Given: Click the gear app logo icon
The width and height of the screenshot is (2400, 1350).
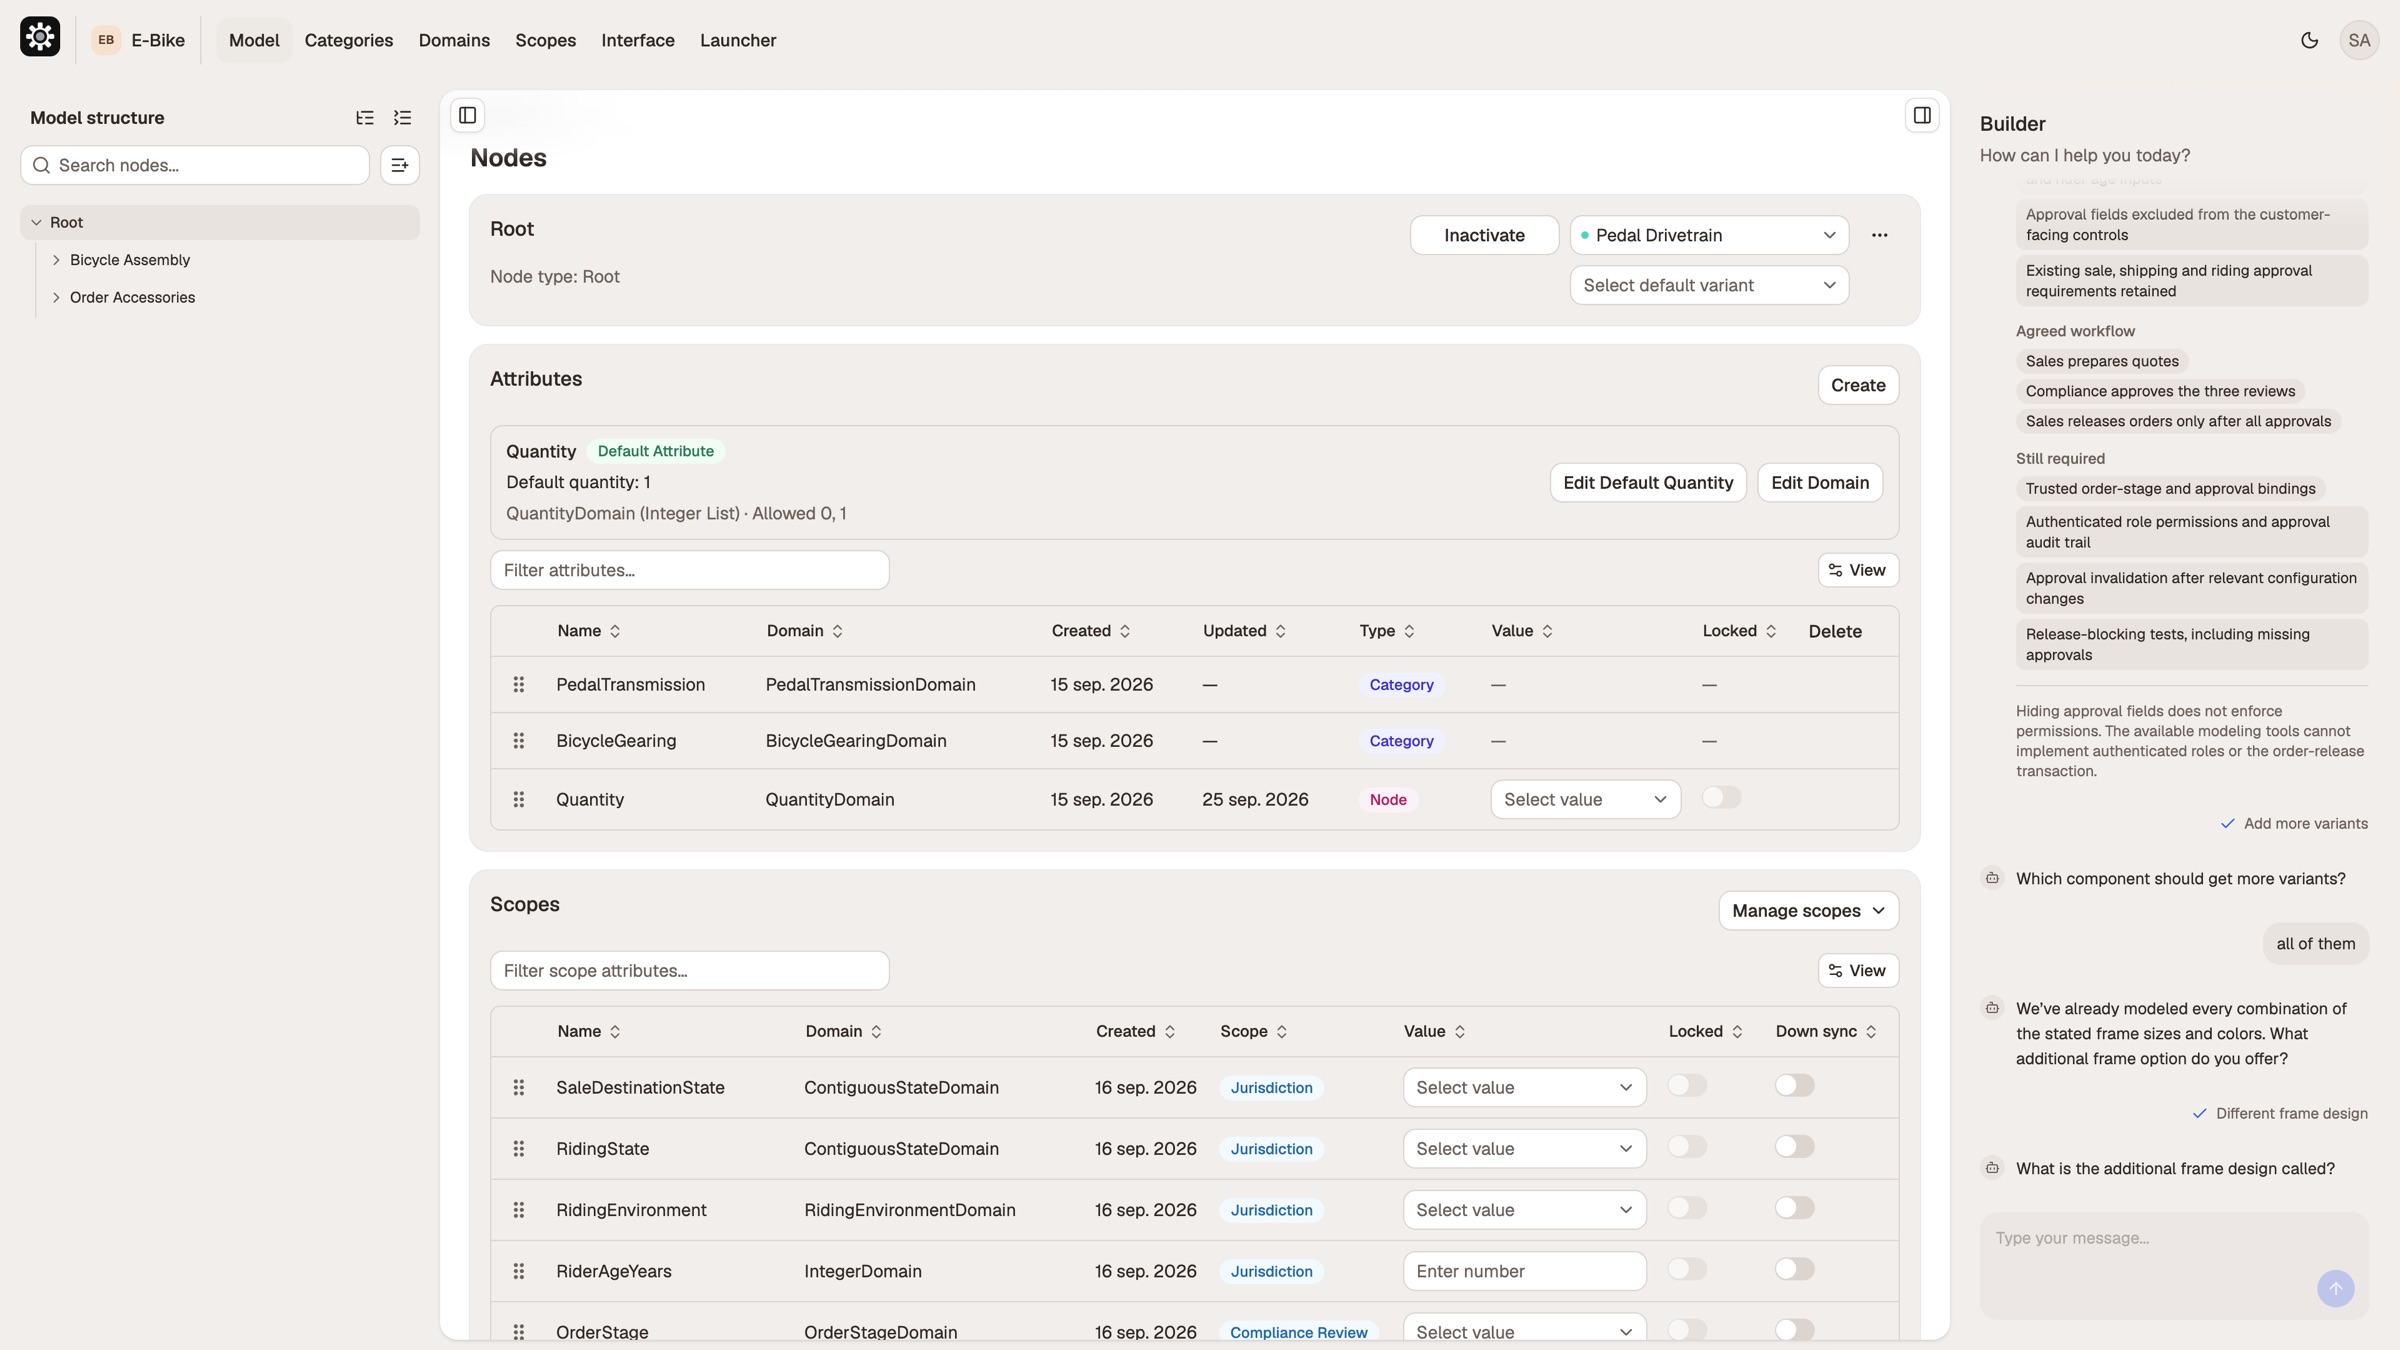Looking at the screenshot, I should 40,38.
